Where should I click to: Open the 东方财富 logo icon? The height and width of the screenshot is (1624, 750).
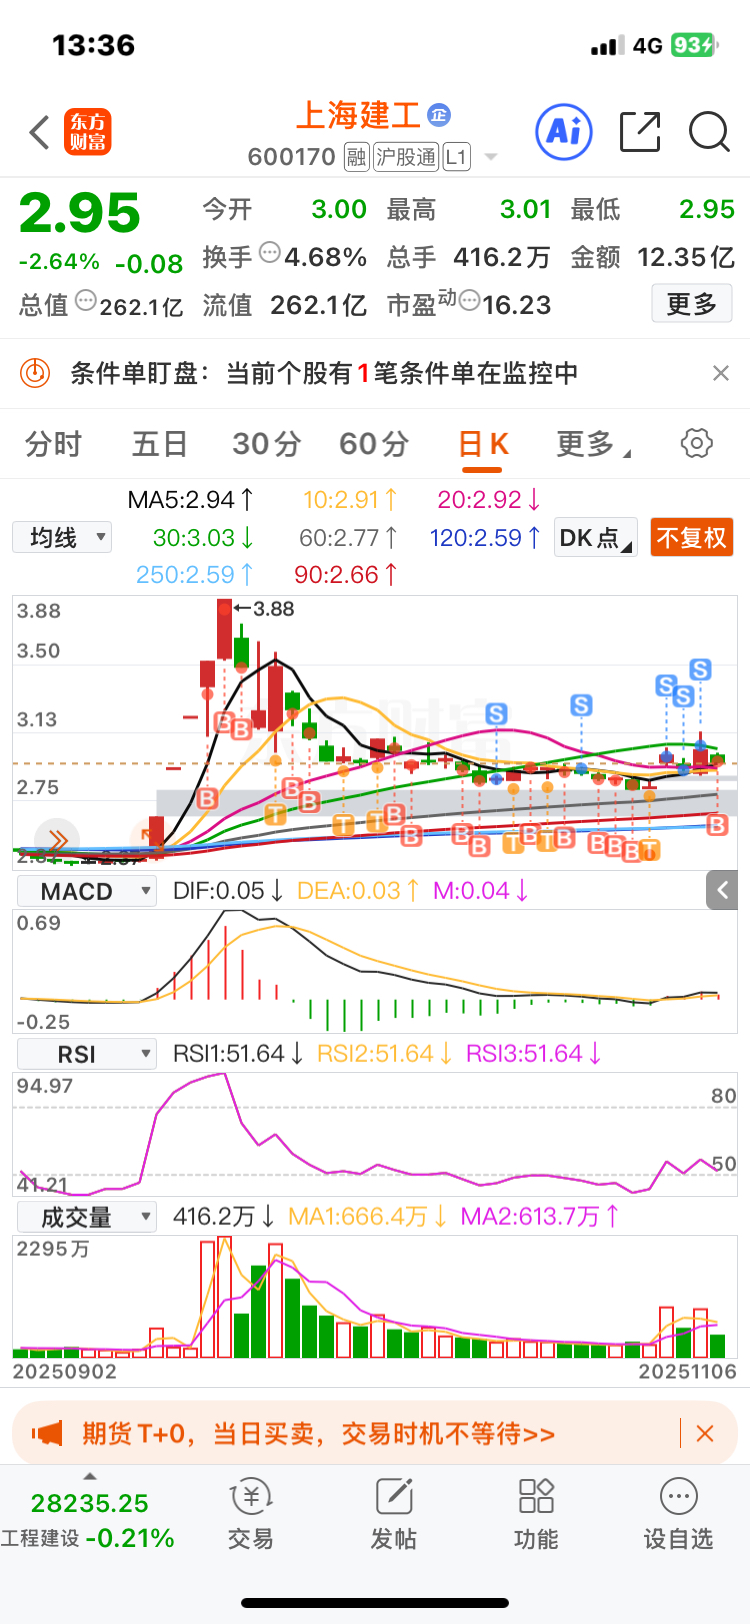pyautogui.click(x=88, y=132)
